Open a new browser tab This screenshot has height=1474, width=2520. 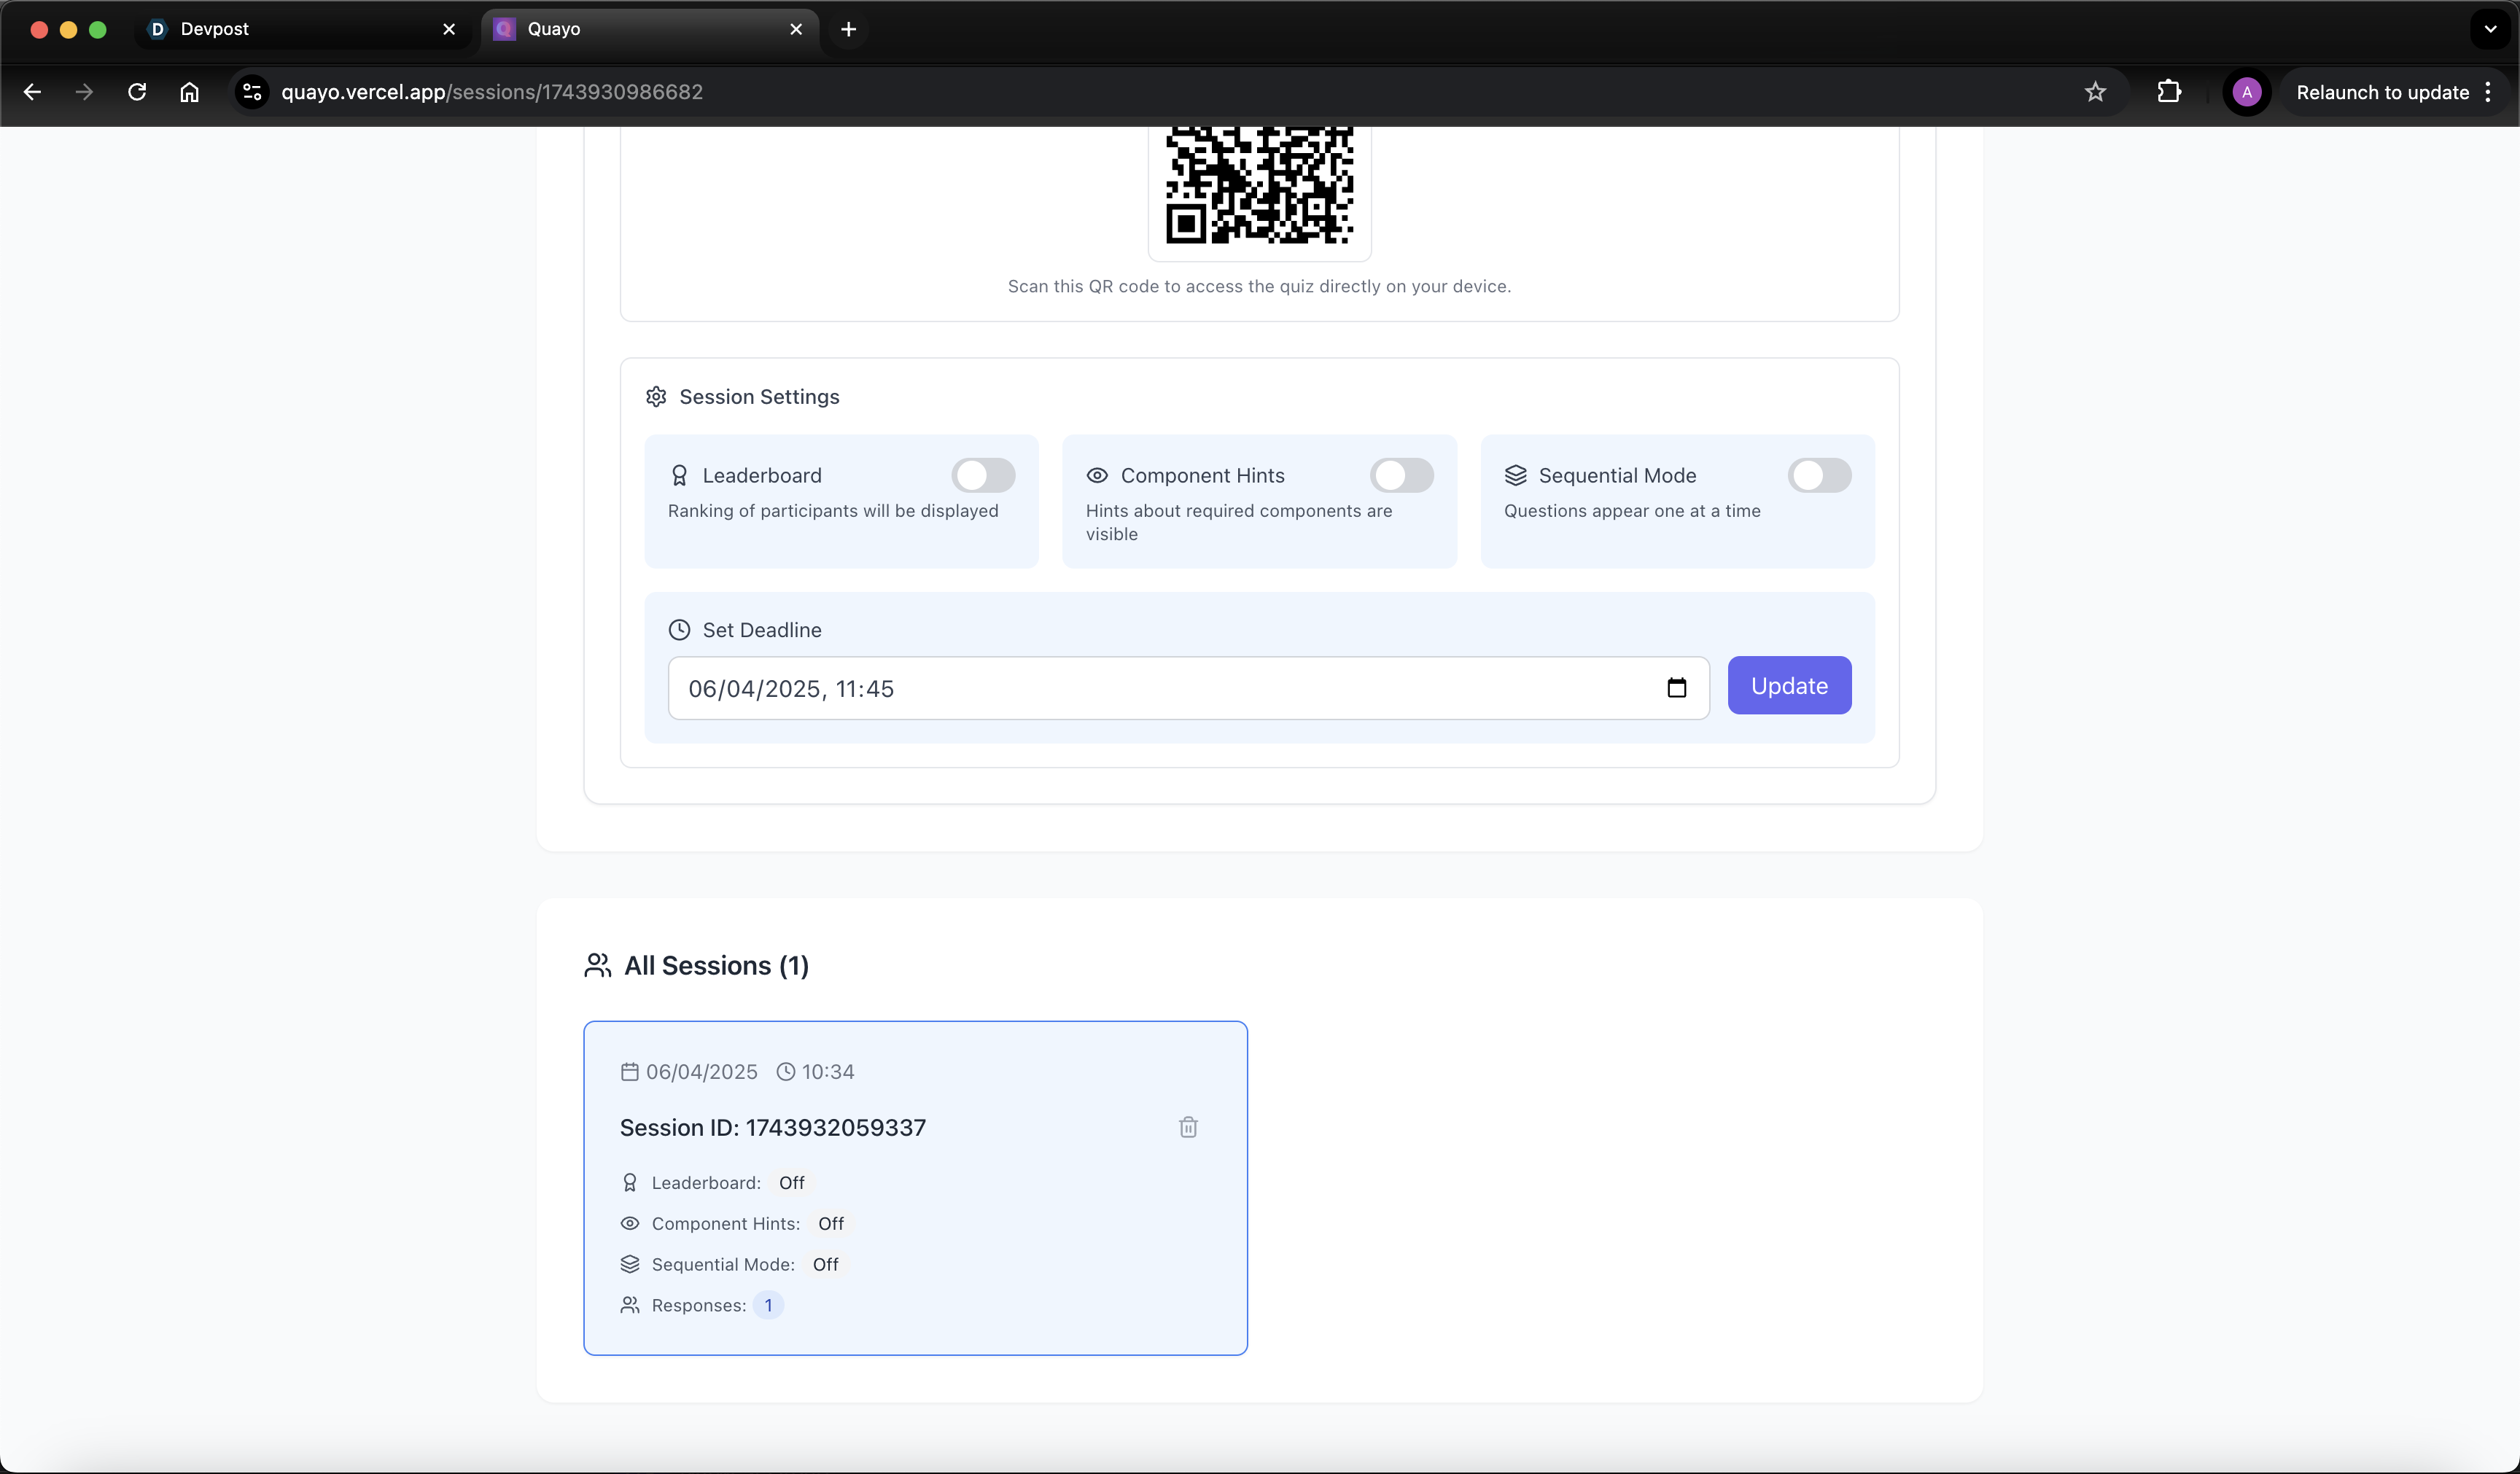[848, 29]
